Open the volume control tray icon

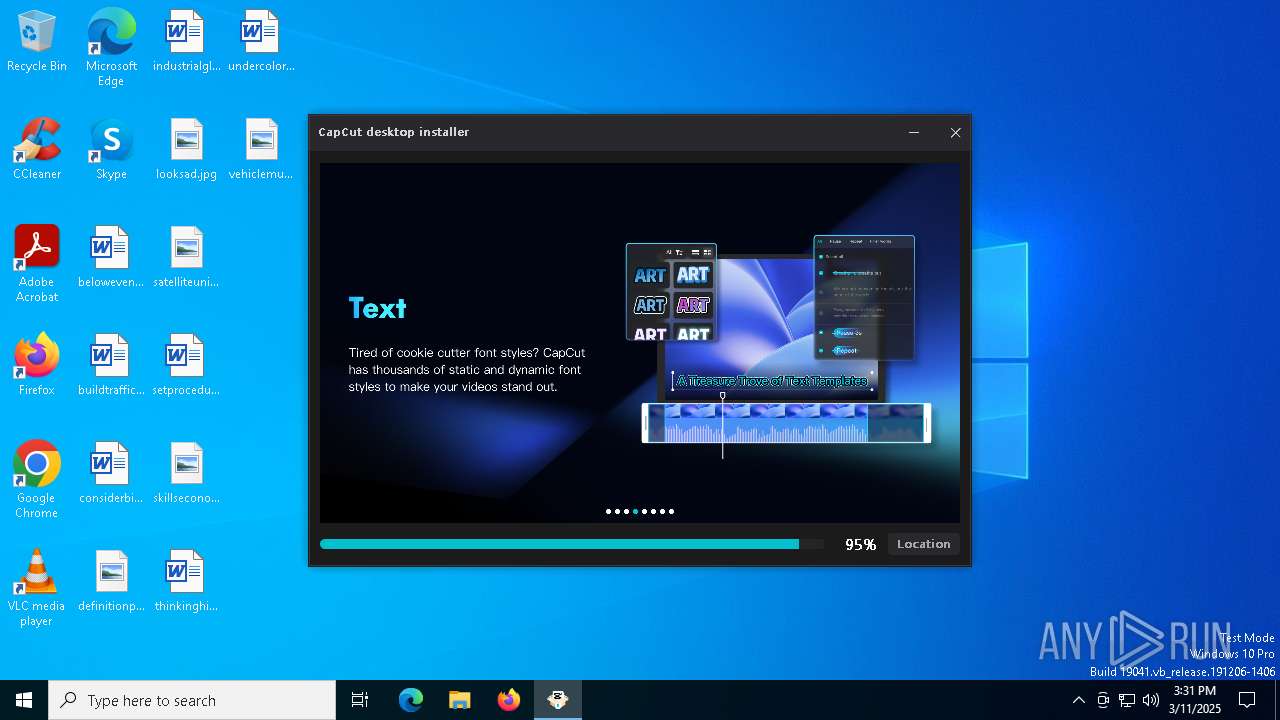pyautogui.click(x=1151, y=700)
